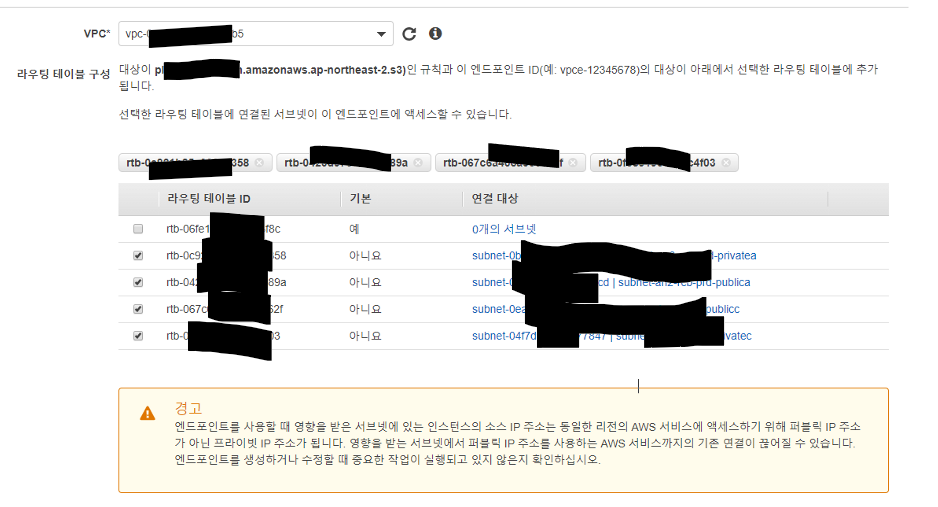
Task: Check the rtb-06fe1 default route table
Action: [x=138, y=229]
